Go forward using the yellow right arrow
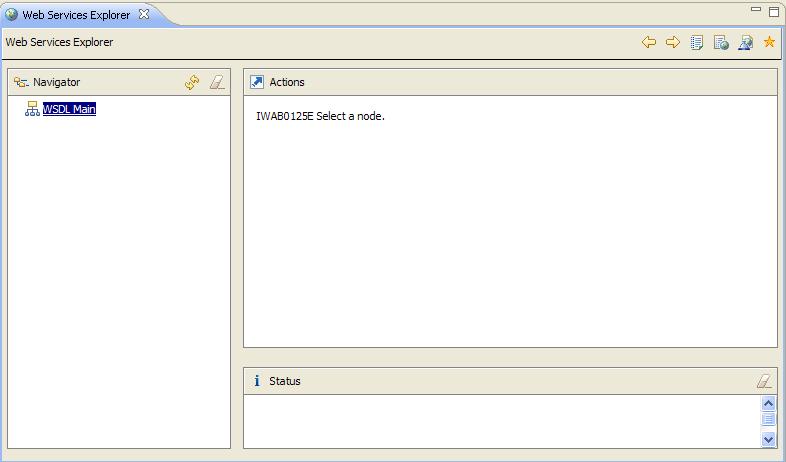This screenshot has width=786, height=462. point(673,42)
